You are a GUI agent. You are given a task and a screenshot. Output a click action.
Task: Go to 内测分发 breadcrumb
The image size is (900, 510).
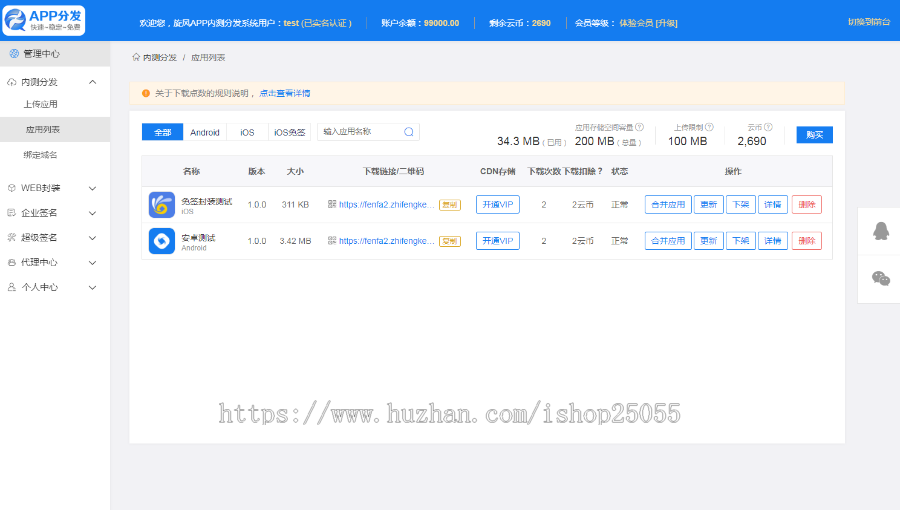coord(160,57)
